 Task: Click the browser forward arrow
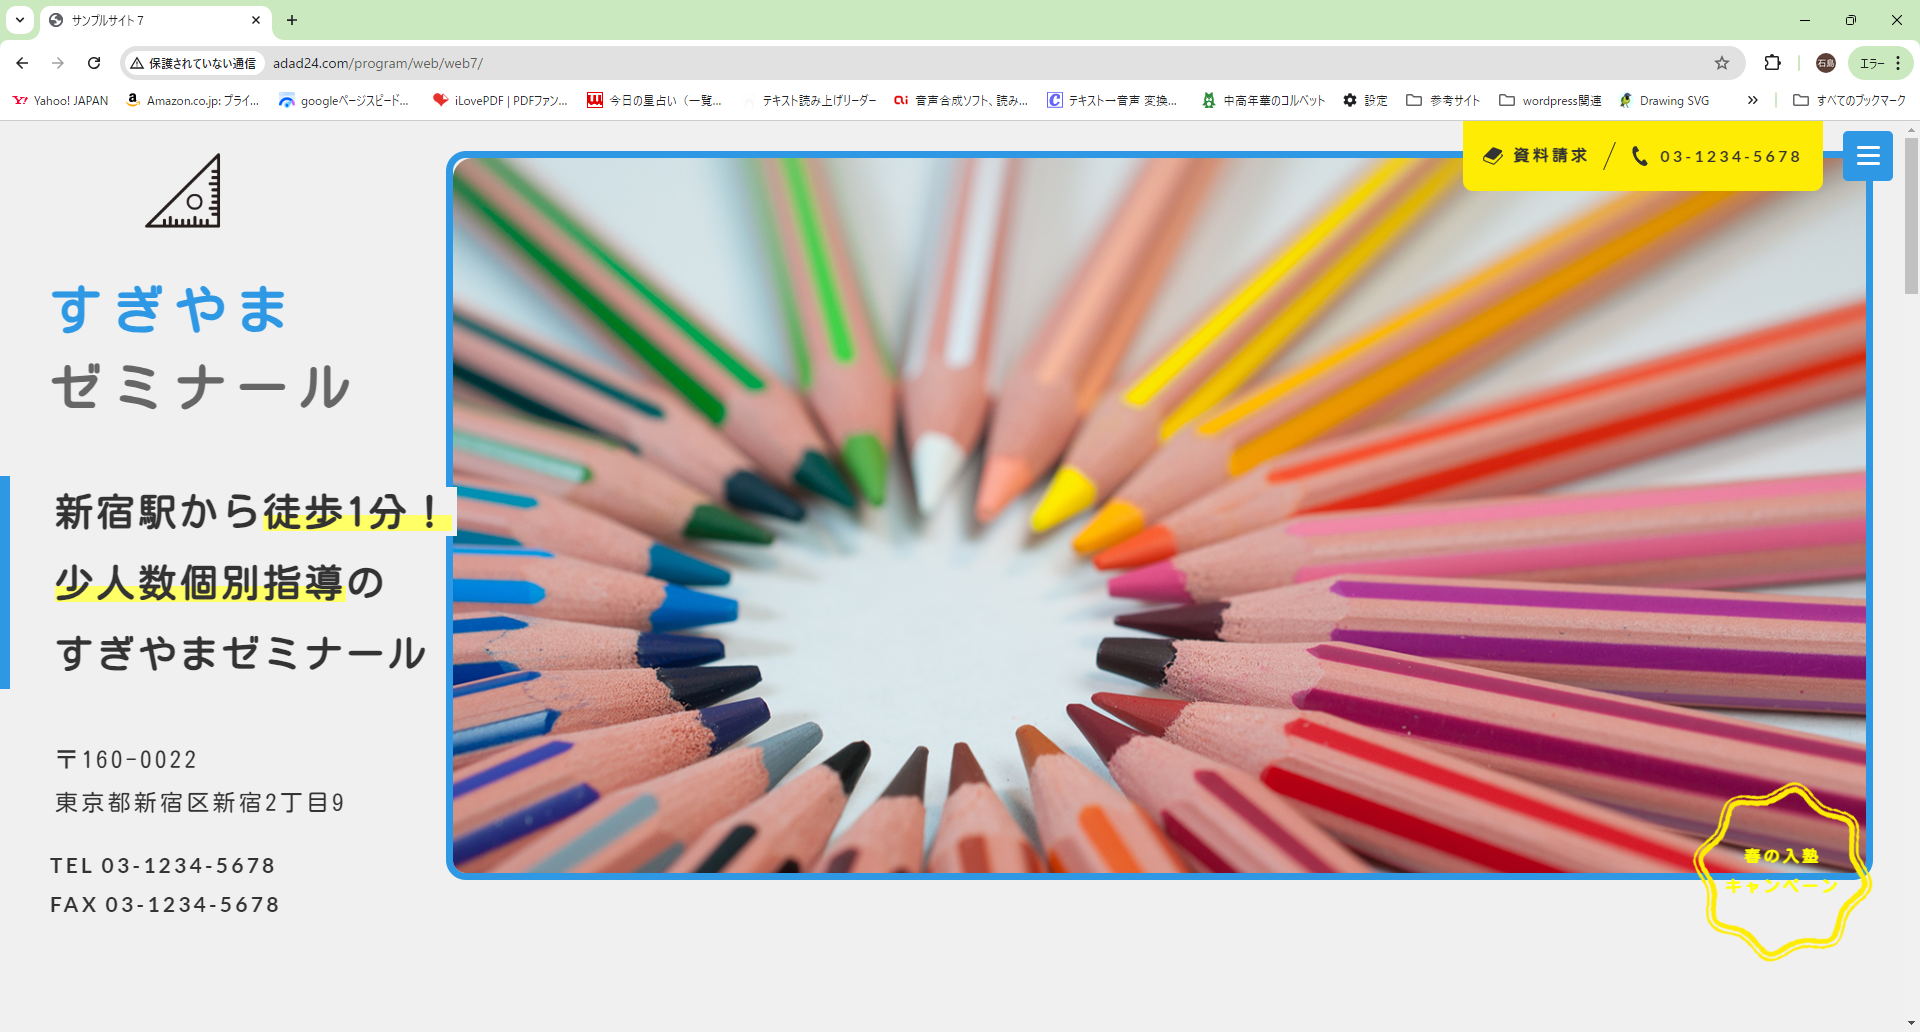[58, 63]
